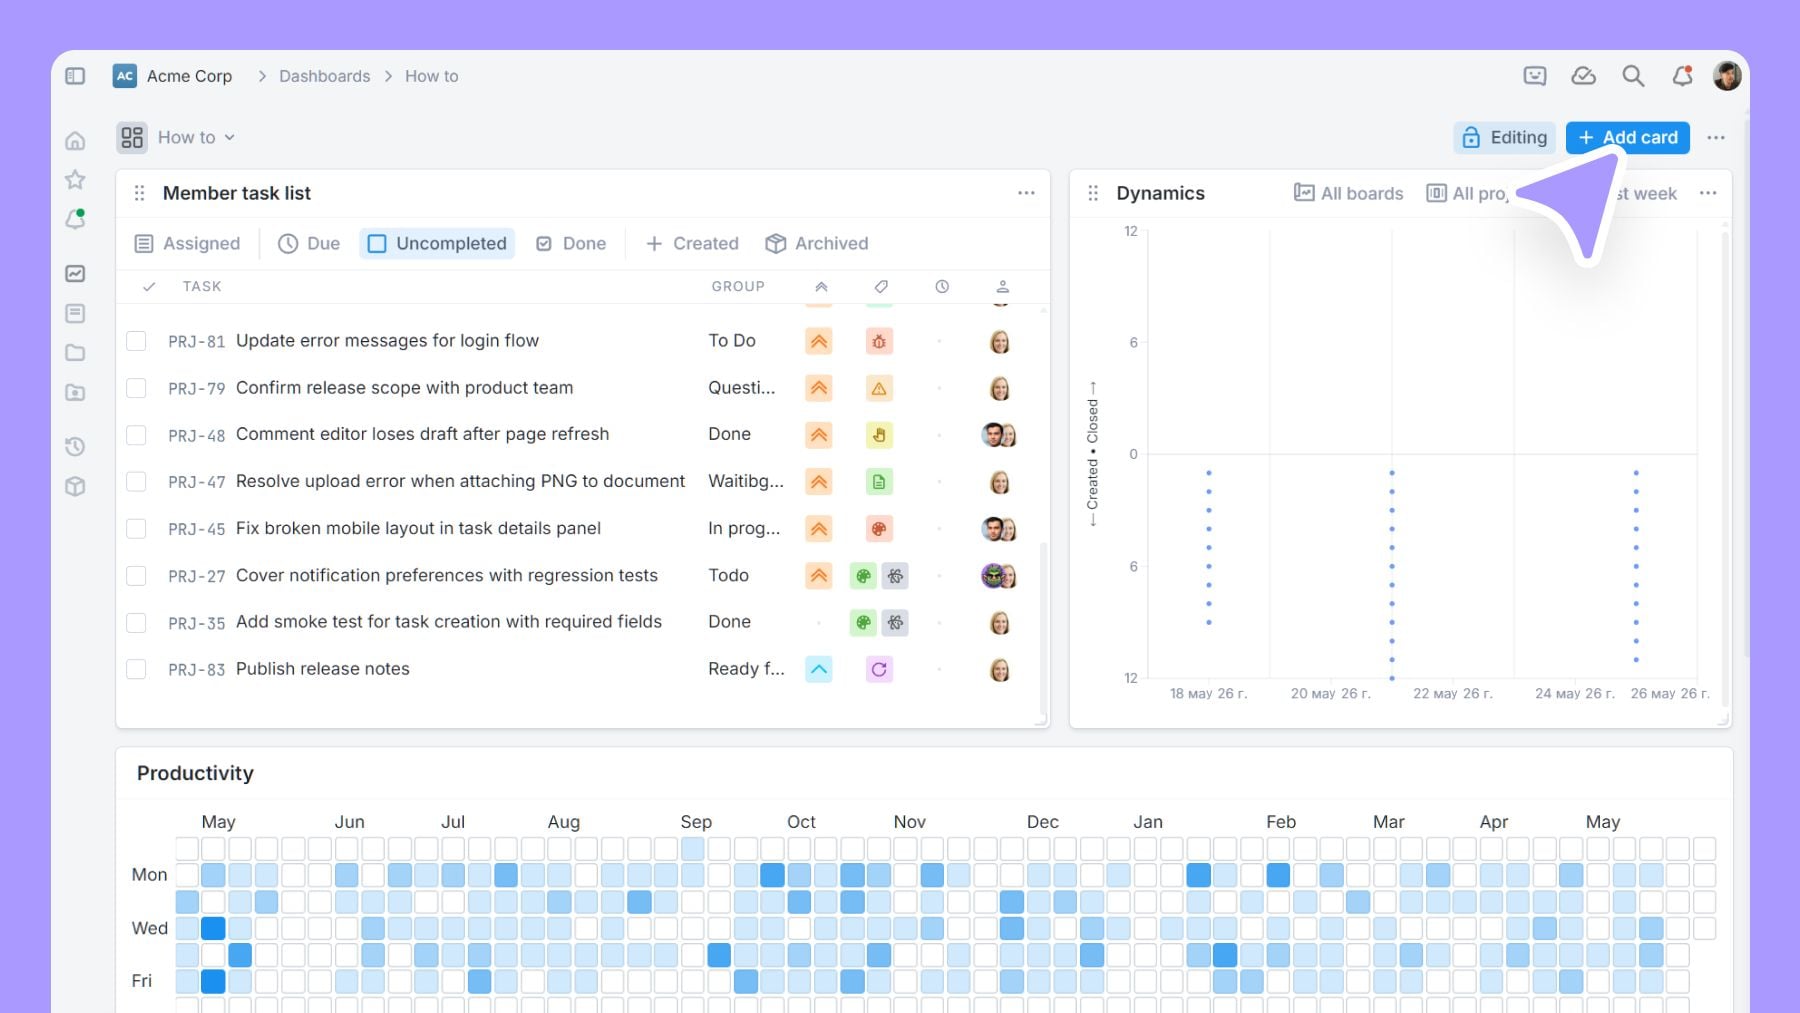Open task PRJ-79 Confirm release scope
Image resolution: width=1800 pixels, height=1013 pixels.
(x=405, y=388)
